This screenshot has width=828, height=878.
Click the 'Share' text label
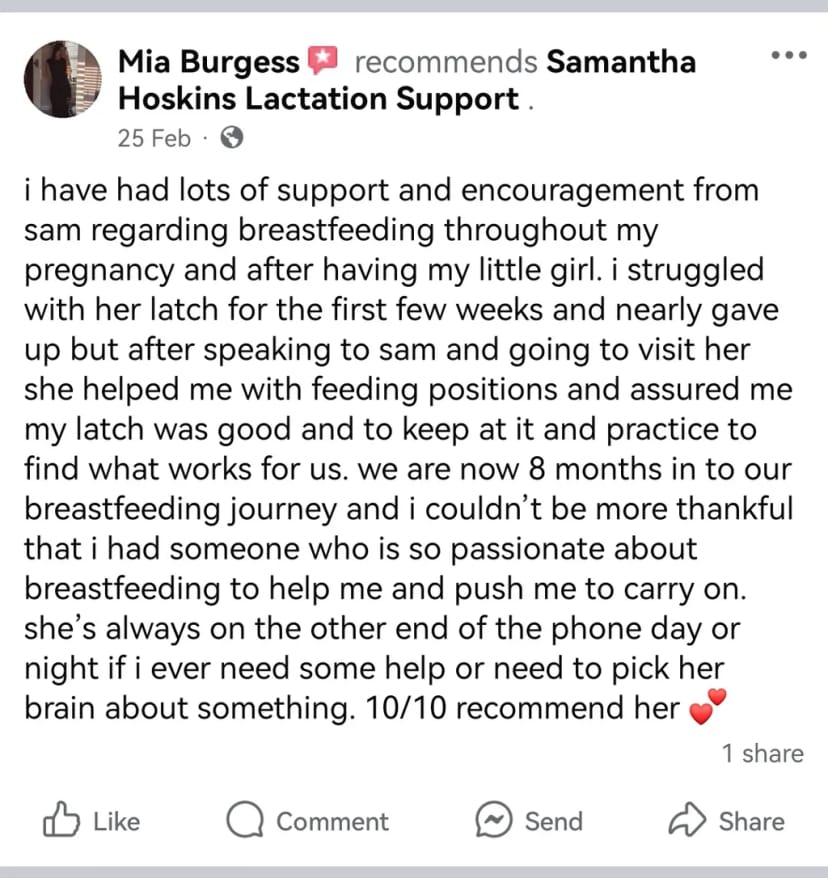751,821
